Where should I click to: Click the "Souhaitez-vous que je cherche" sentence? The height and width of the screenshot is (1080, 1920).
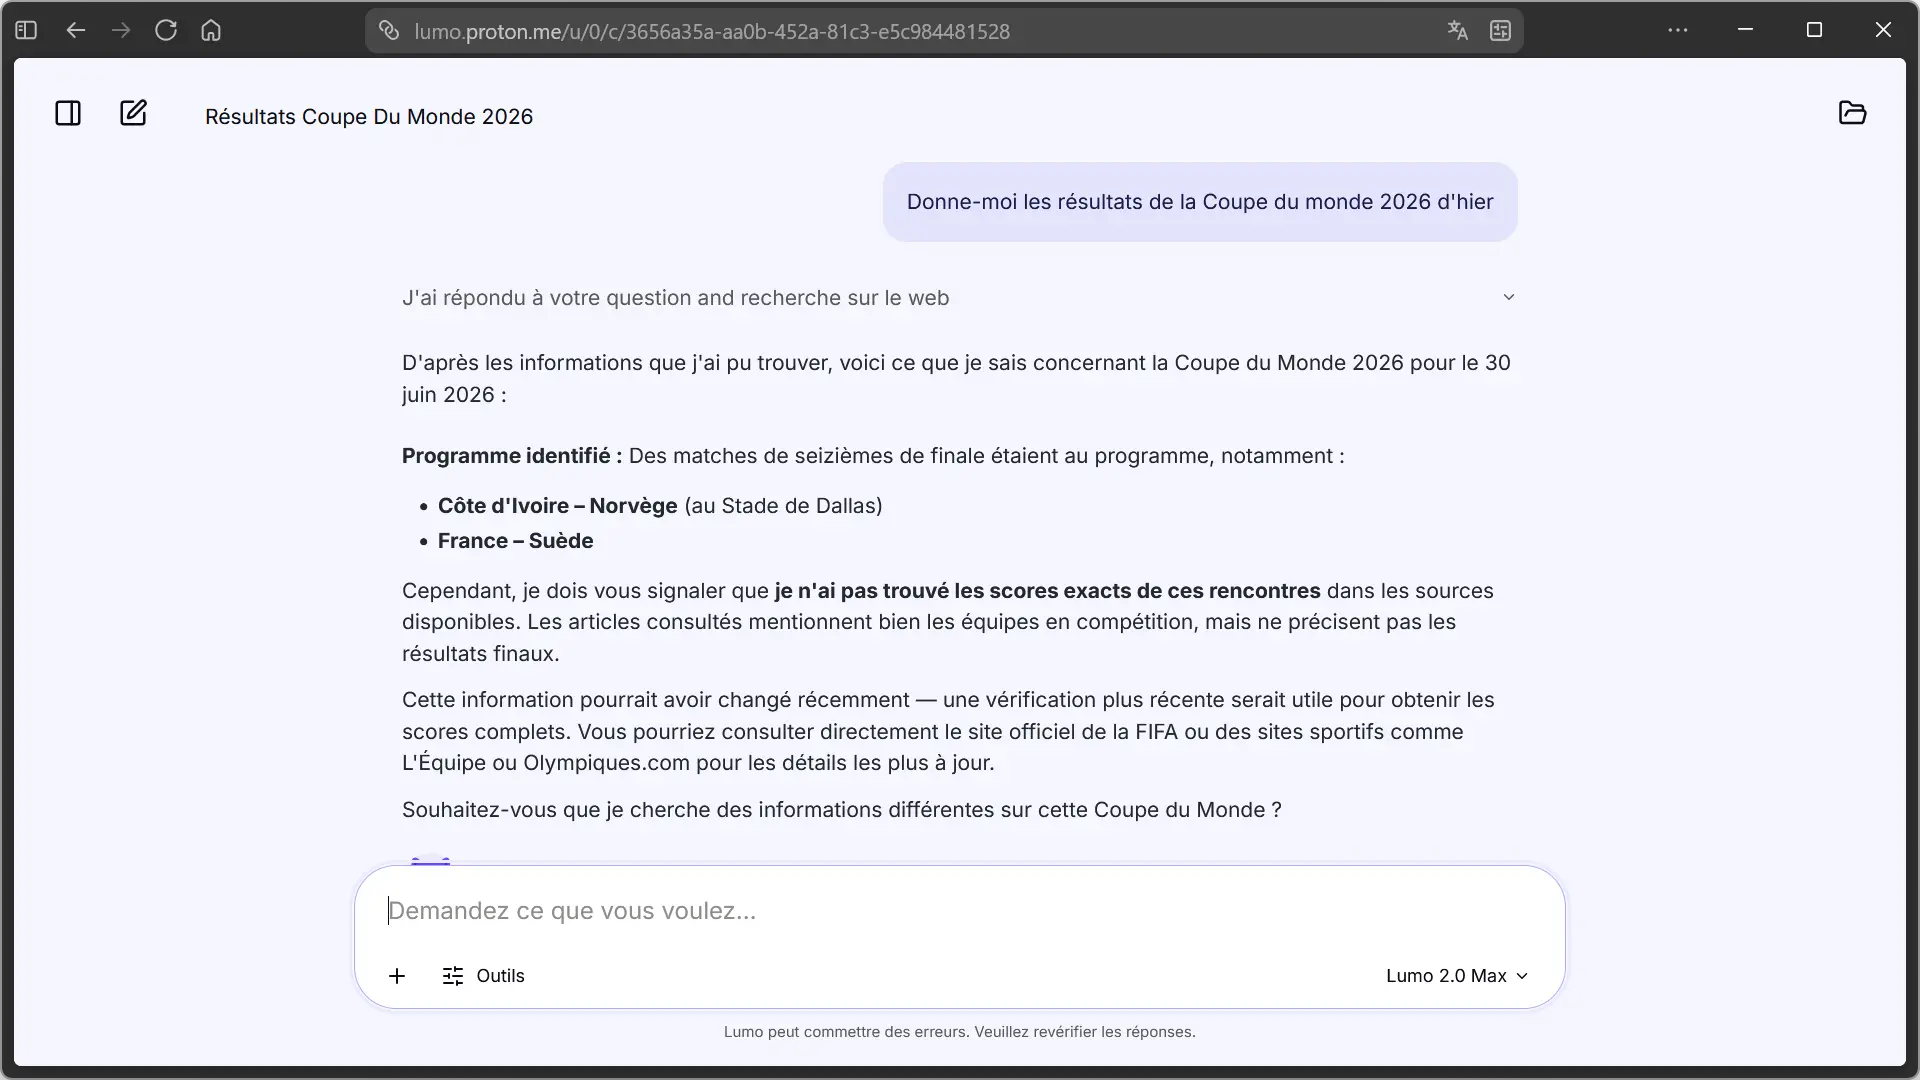tap(841, 810)
